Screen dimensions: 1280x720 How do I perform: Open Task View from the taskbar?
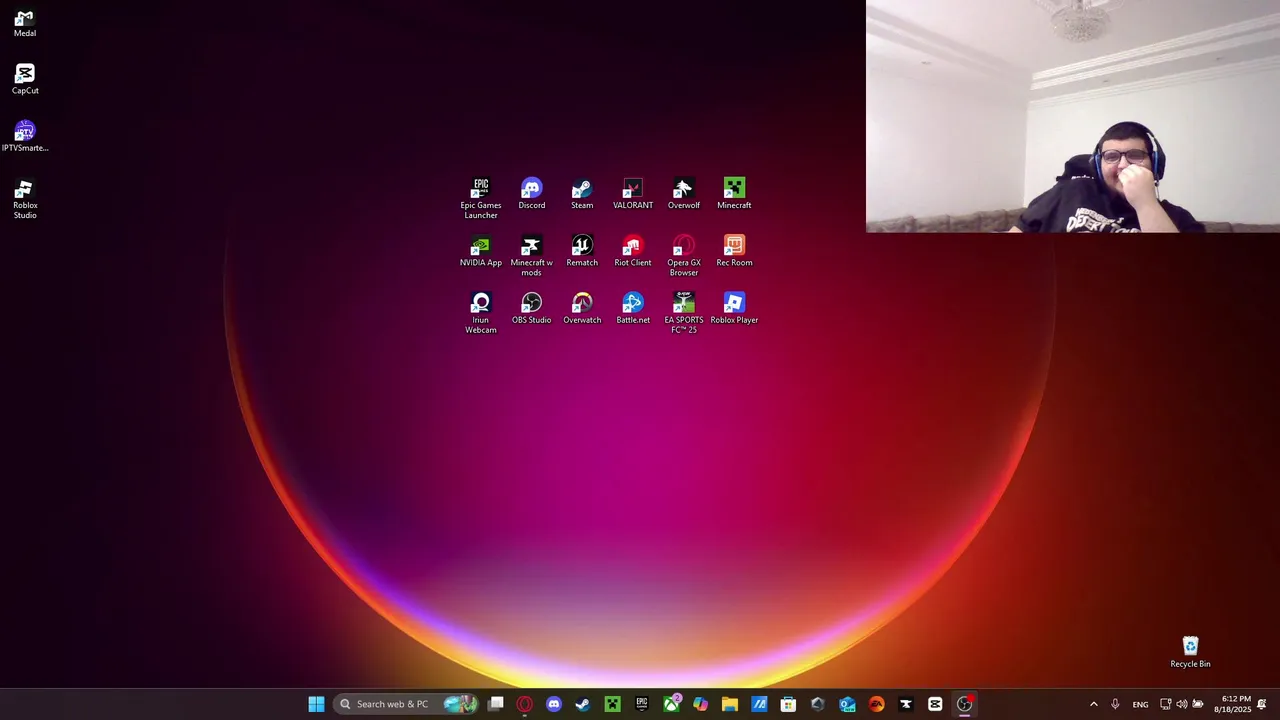pos(496,704)
